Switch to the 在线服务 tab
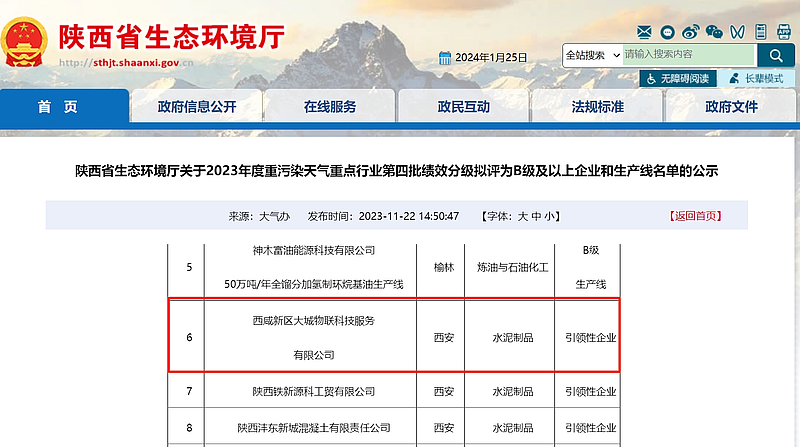800x447 pixels. pos(330,106)
